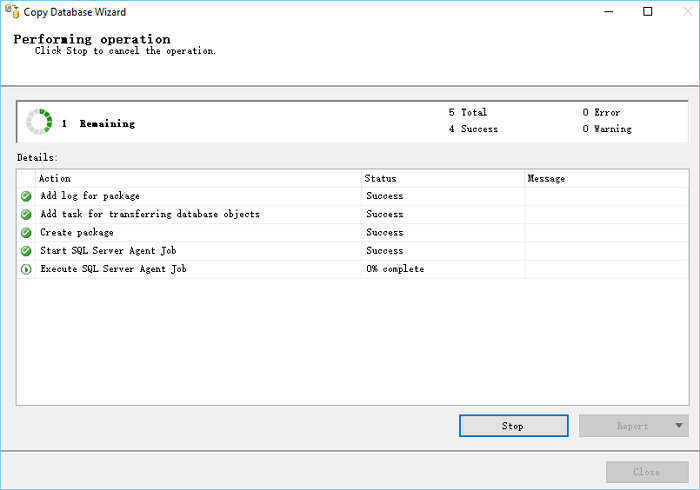
Task: Click the Message column header
Action: coord(606,178)
